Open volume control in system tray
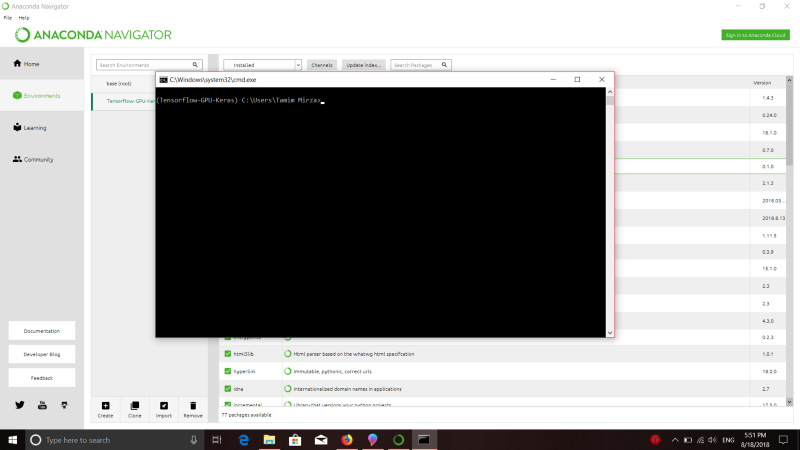This screenshot has width=800, height=450. click(x=712, y=440)
